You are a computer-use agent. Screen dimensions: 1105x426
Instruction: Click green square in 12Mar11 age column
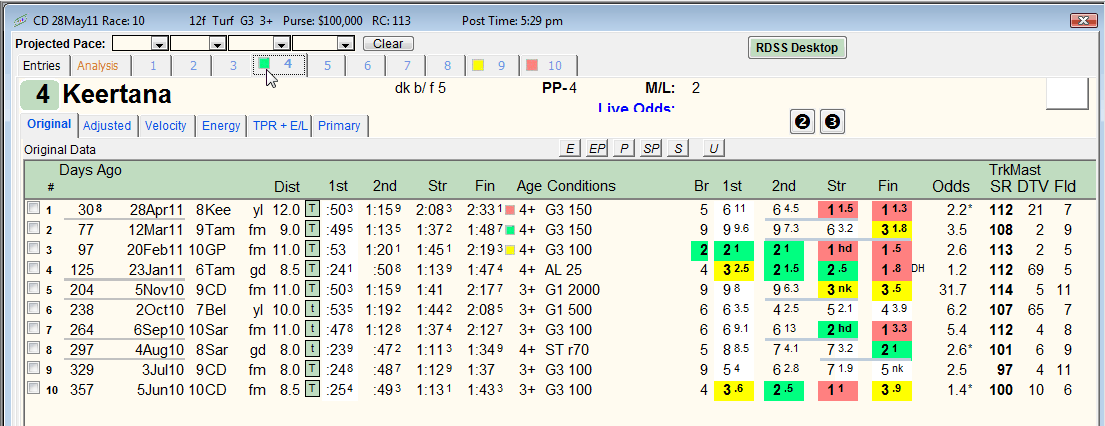pos(510,230)
